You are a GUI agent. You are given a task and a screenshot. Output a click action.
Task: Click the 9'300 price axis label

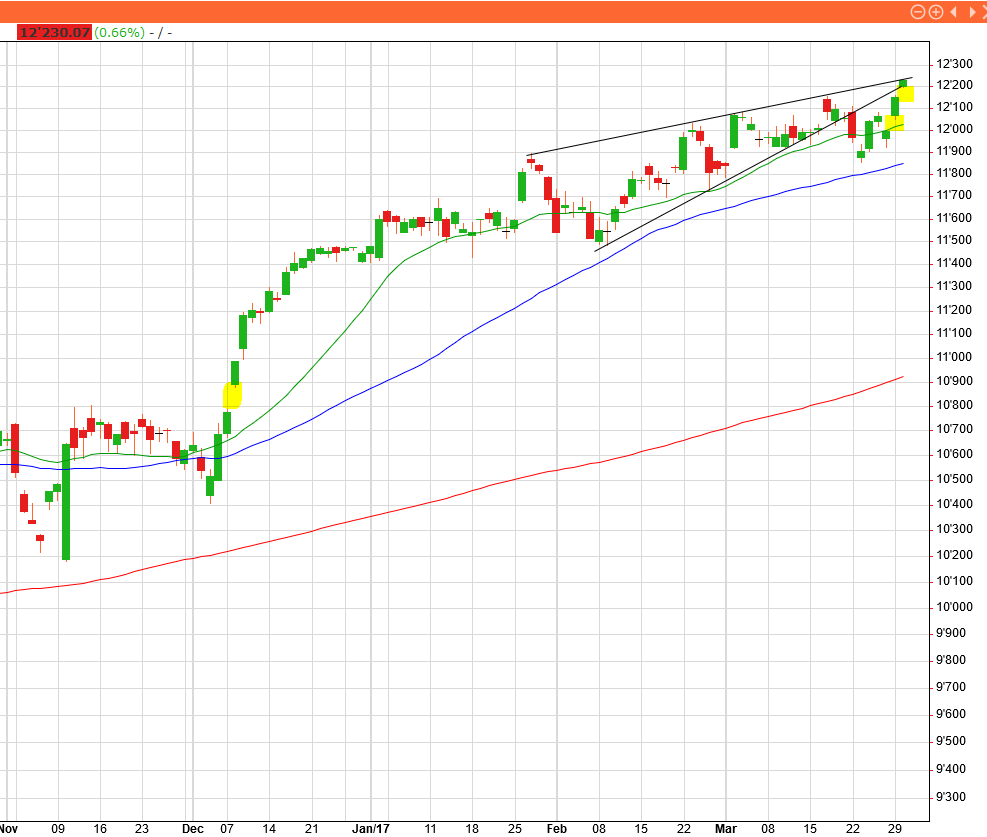951,797
